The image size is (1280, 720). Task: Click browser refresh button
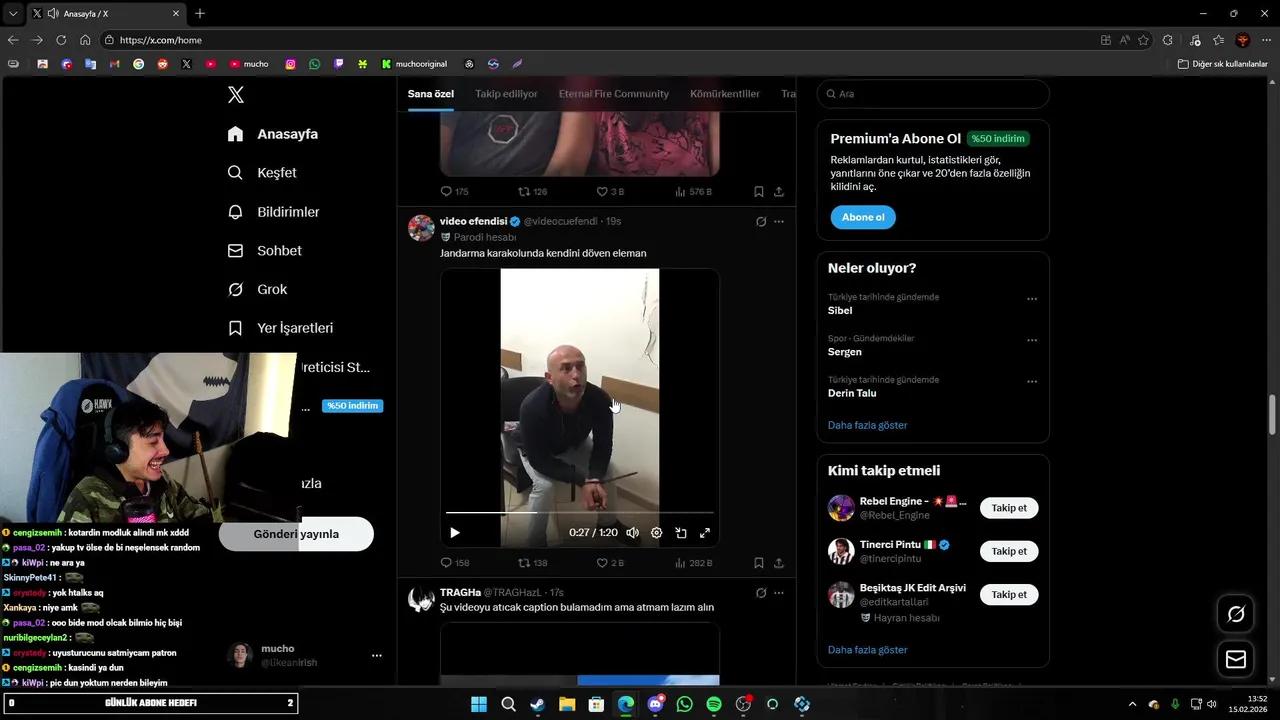61,40
